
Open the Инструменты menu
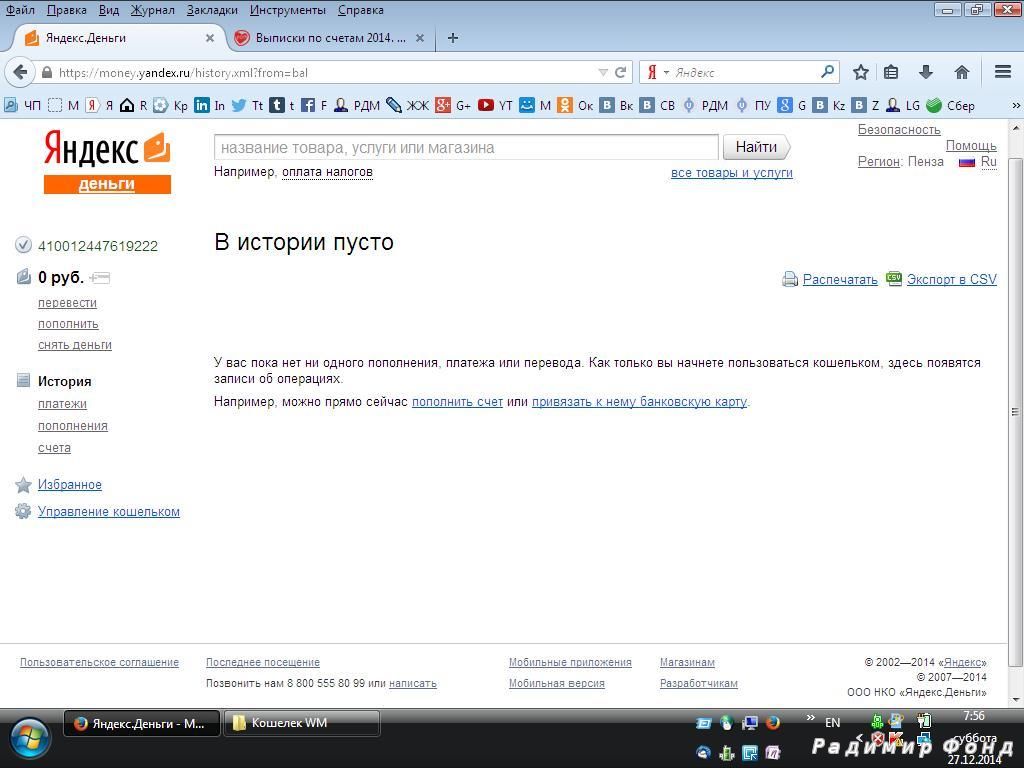coord(287,10)
